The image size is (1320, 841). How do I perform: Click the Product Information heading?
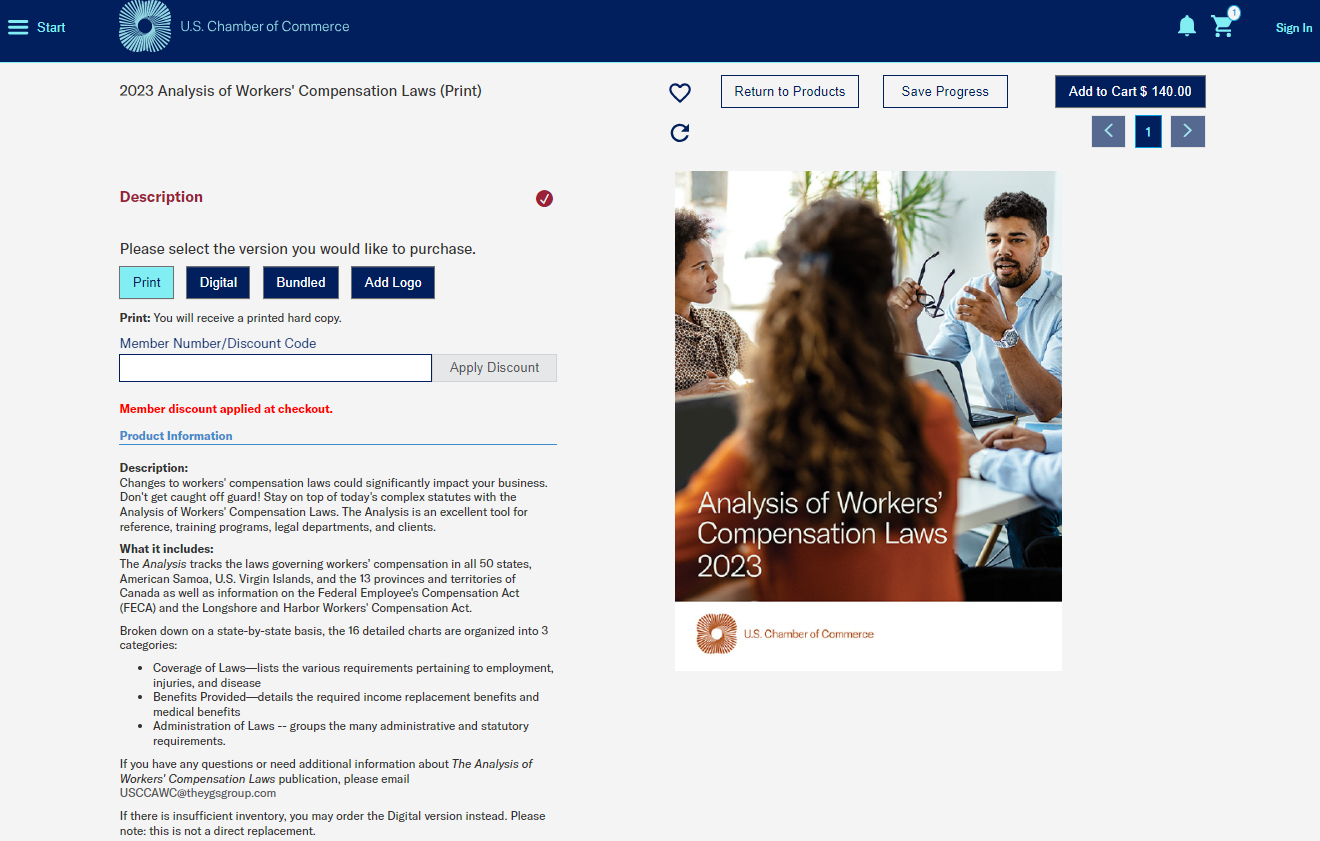click(176, 436)
